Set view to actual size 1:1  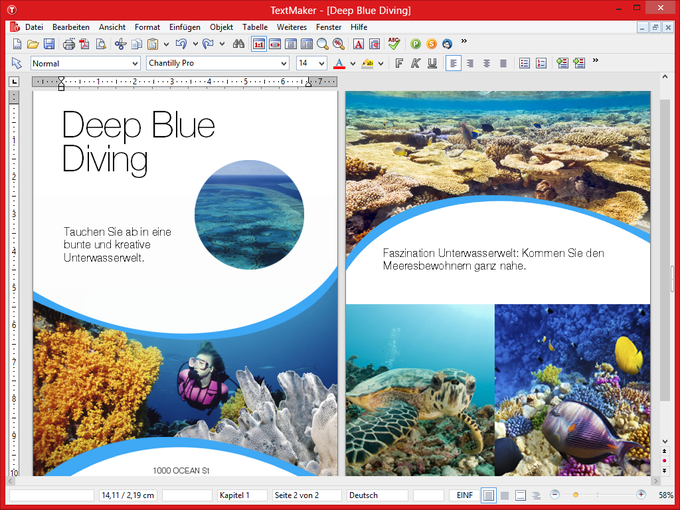tap(259, 44)
